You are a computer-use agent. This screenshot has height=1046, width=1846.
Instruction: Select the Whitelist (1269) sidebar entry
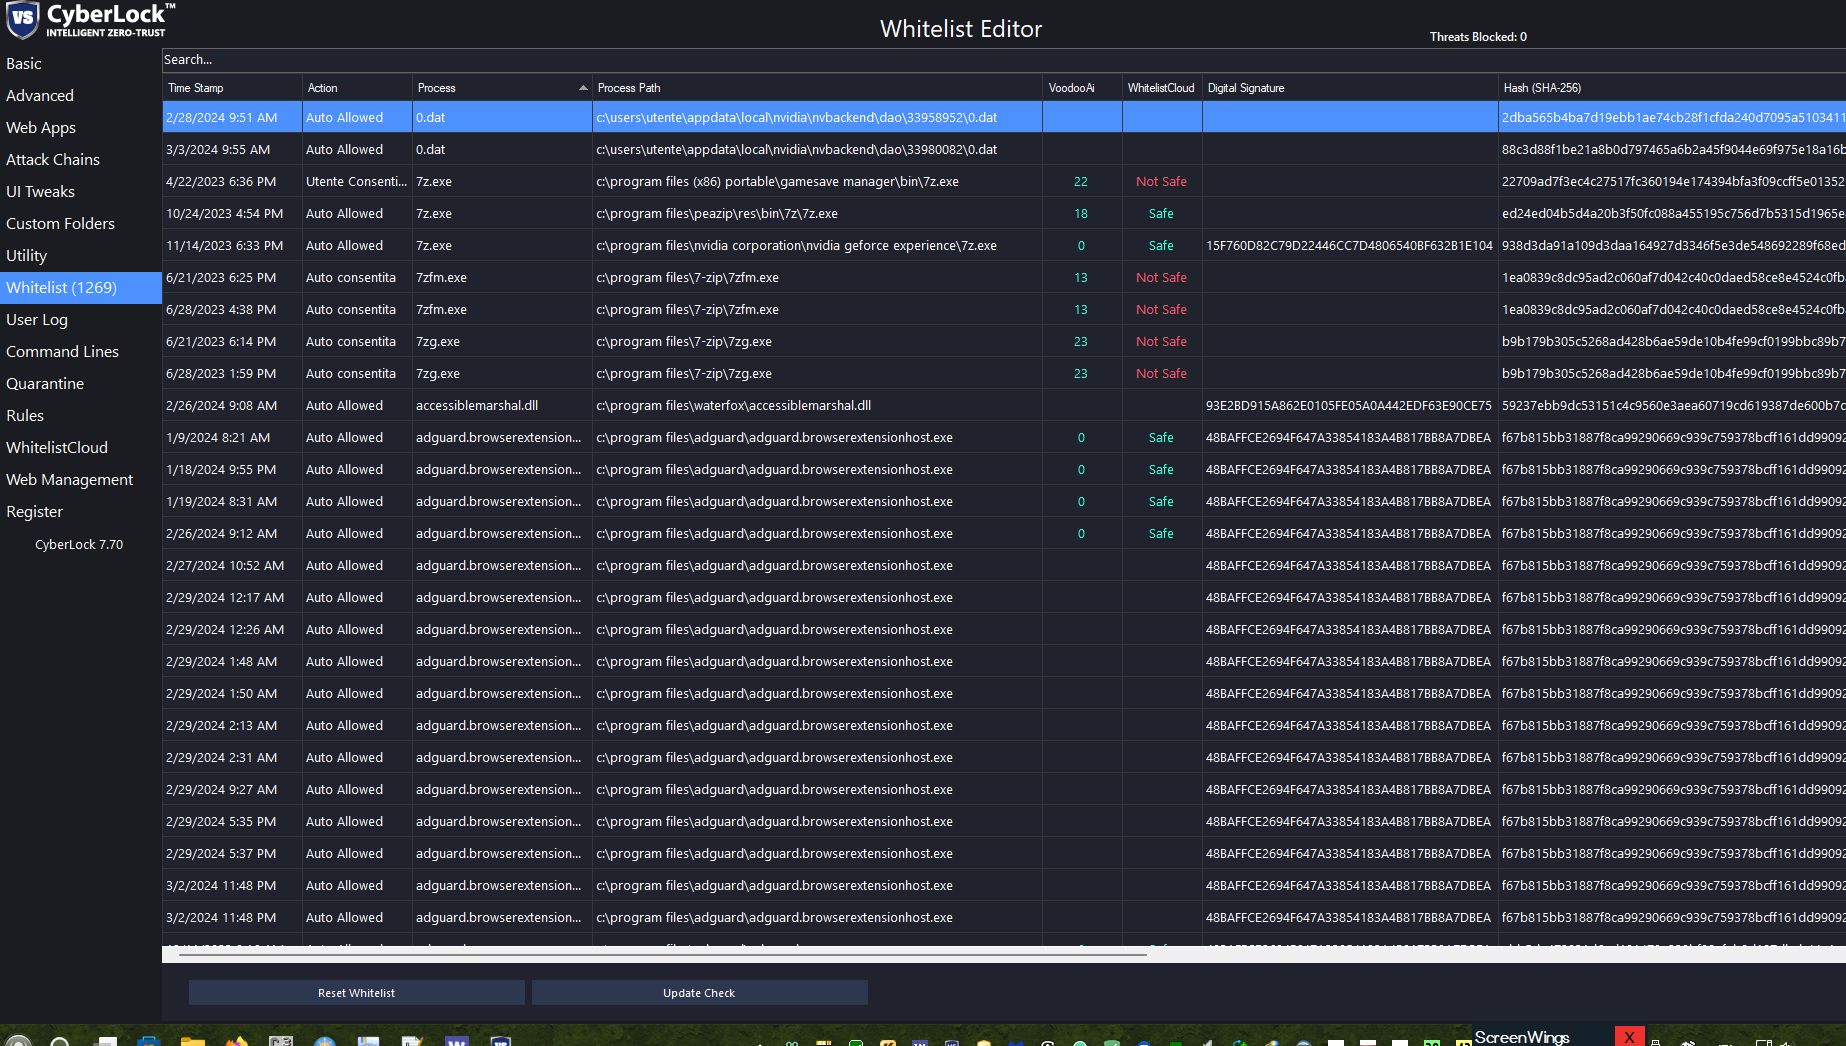81,287
